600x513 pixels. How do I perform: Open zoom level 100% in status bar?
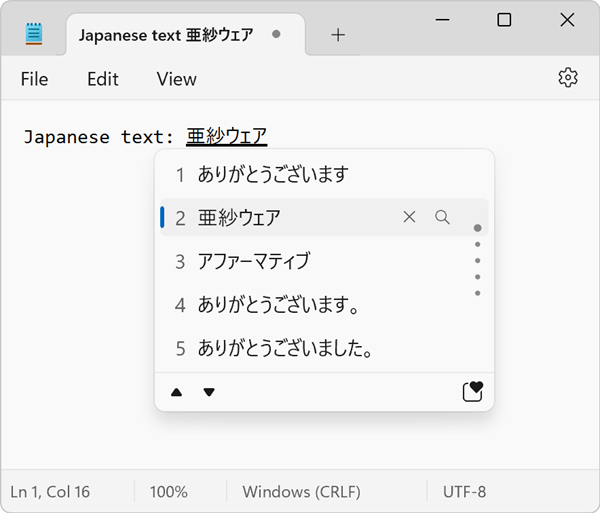168,492
